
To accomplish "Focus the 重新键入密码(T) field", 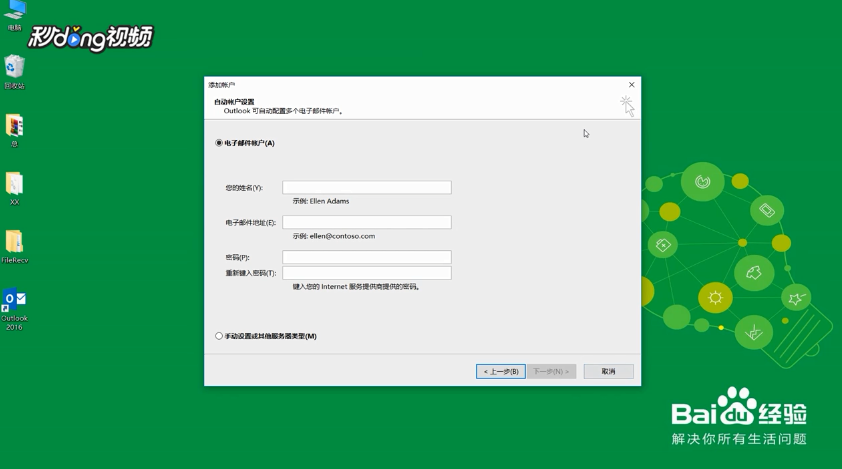I will 367,273.
